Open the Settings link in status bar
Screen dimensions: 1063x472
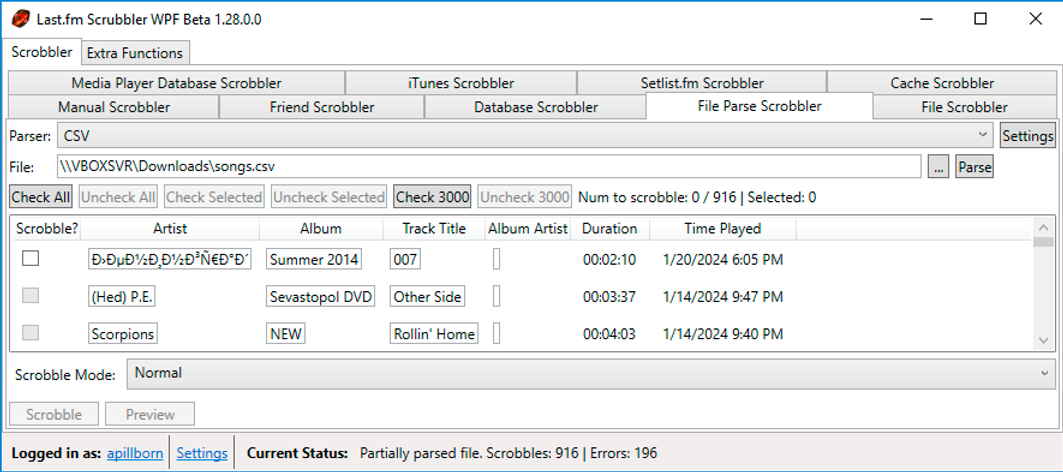point(202,453)
